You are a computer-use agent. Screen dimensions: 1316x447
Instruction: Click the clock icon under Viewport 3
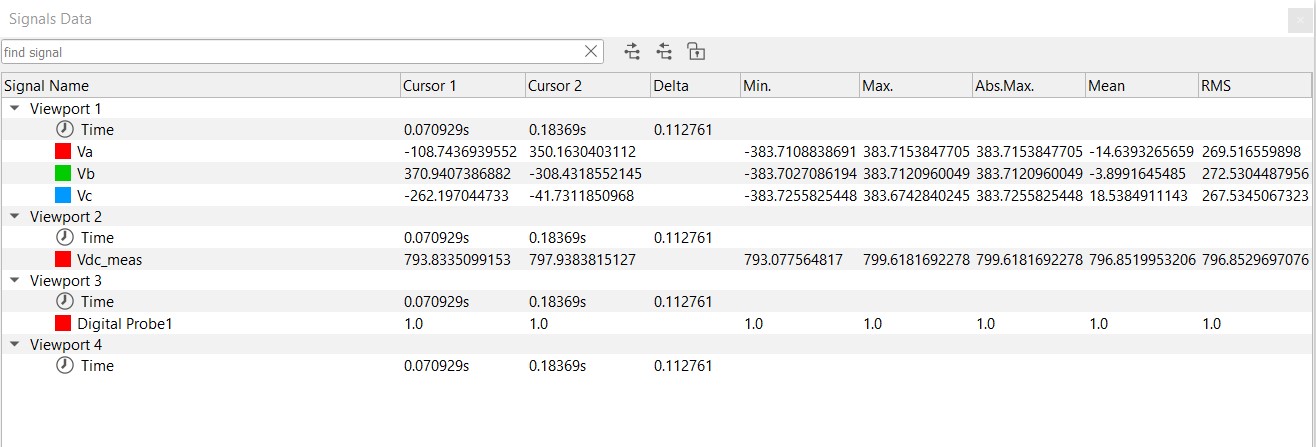64,302
